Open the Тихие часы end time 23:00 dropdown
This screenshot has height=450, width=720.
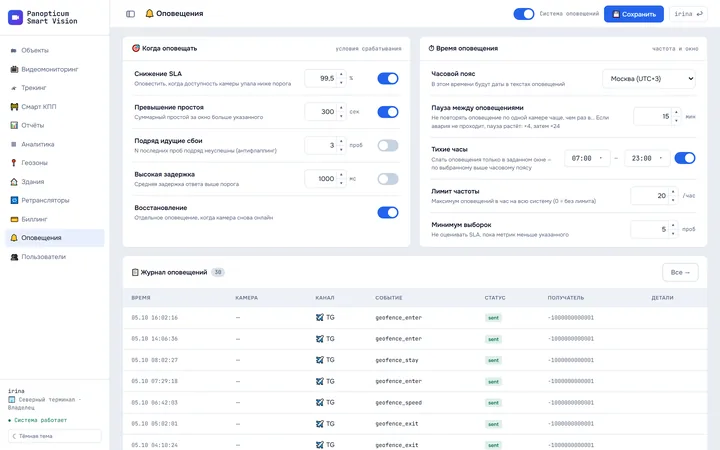click(x=647, y=158)
